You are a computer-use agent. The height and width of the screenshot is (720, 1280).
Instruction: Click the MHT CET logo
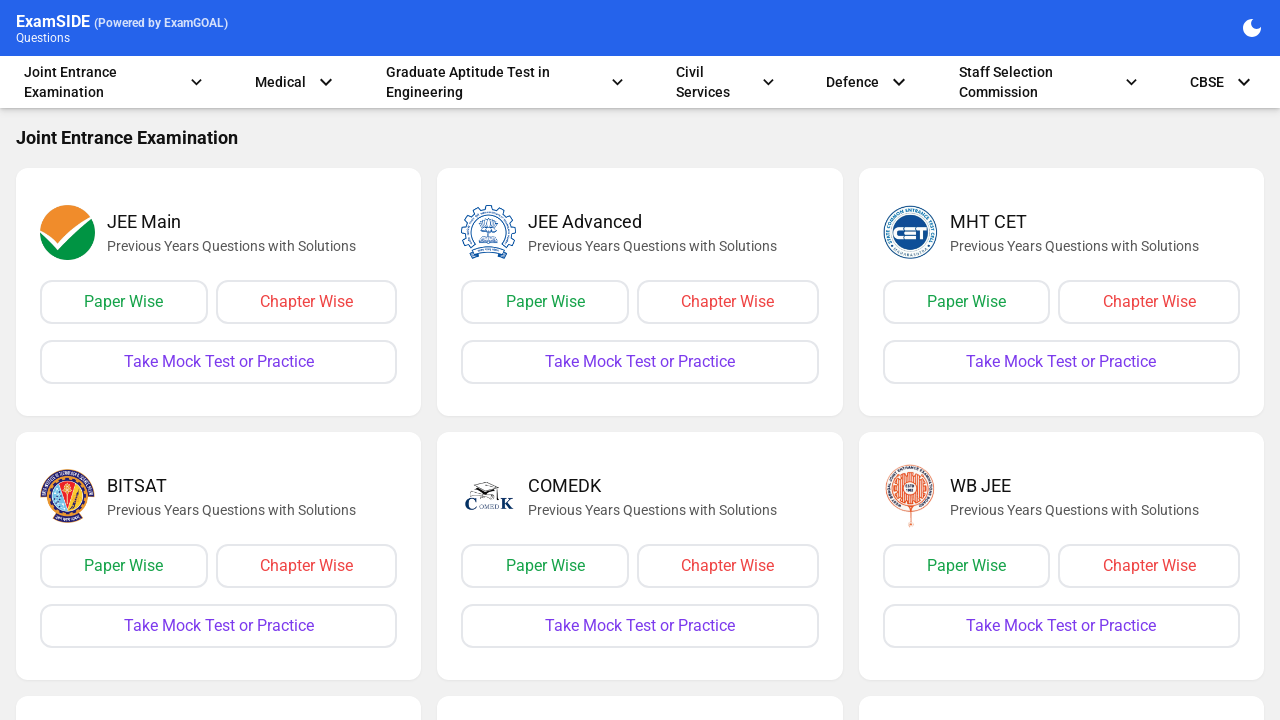(910, 232)
